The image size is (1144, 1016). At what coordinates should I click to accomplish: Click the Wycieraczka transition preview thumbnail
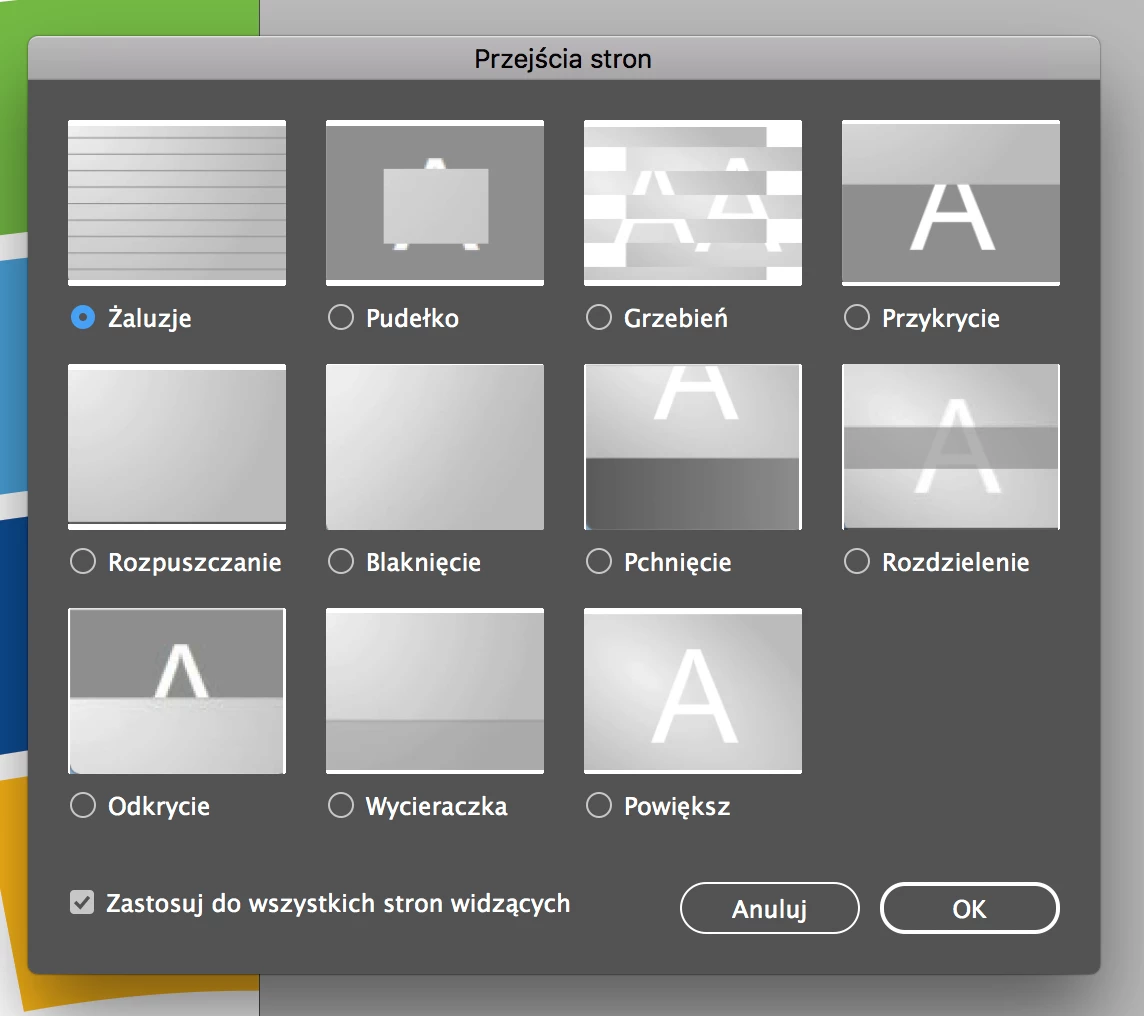point(435,691)
